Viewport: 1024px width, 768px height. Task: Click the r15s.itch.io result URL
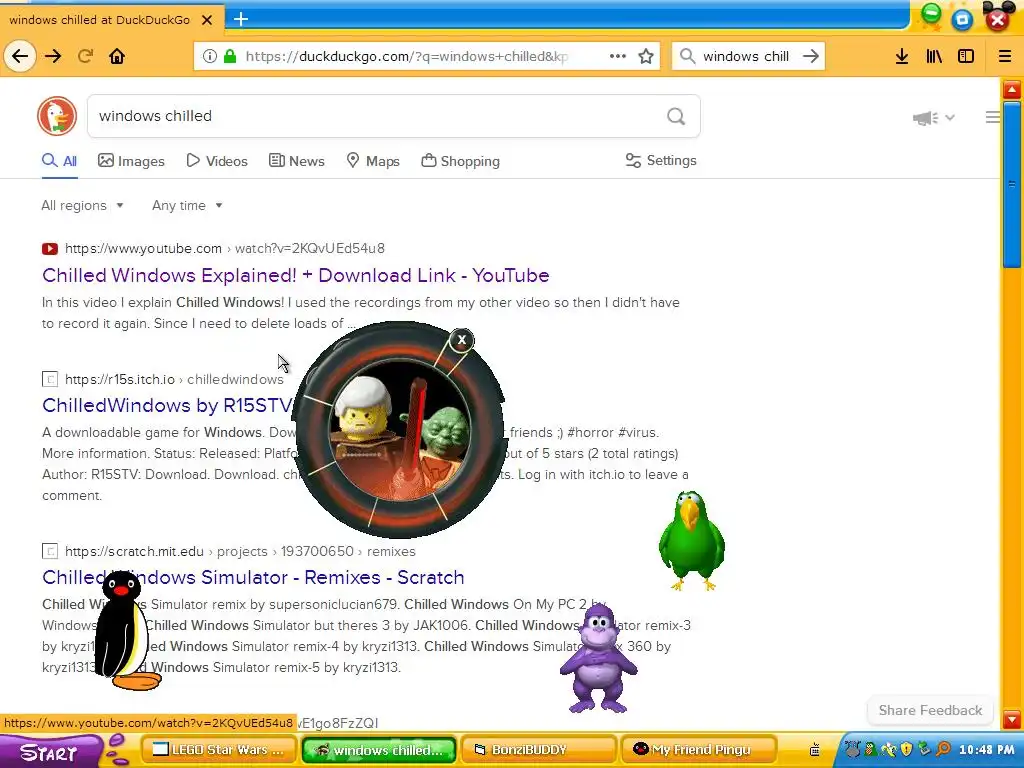174,379
